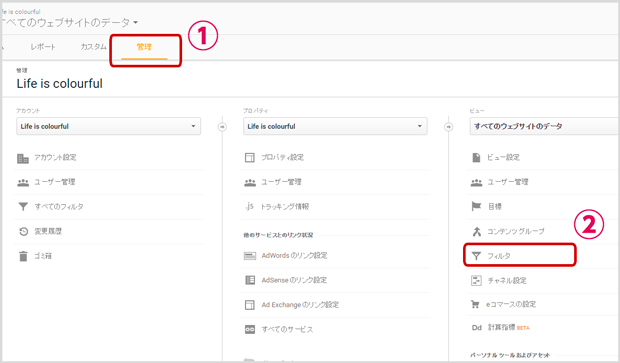
Task: Click the パーソナル ツールおよびアセット section label
Action: tap(510, 355)
